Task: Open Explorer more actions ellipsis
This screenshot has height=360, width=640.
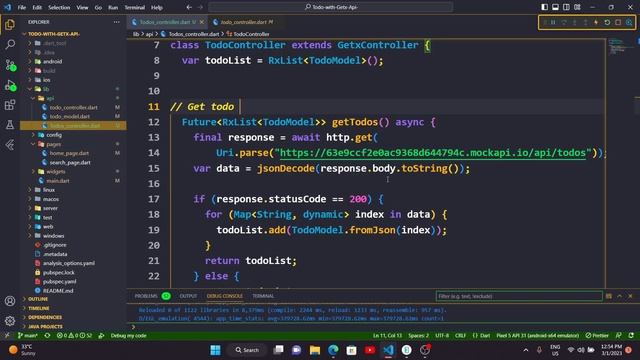Action: pyautogui.click(x=117, y=22)
